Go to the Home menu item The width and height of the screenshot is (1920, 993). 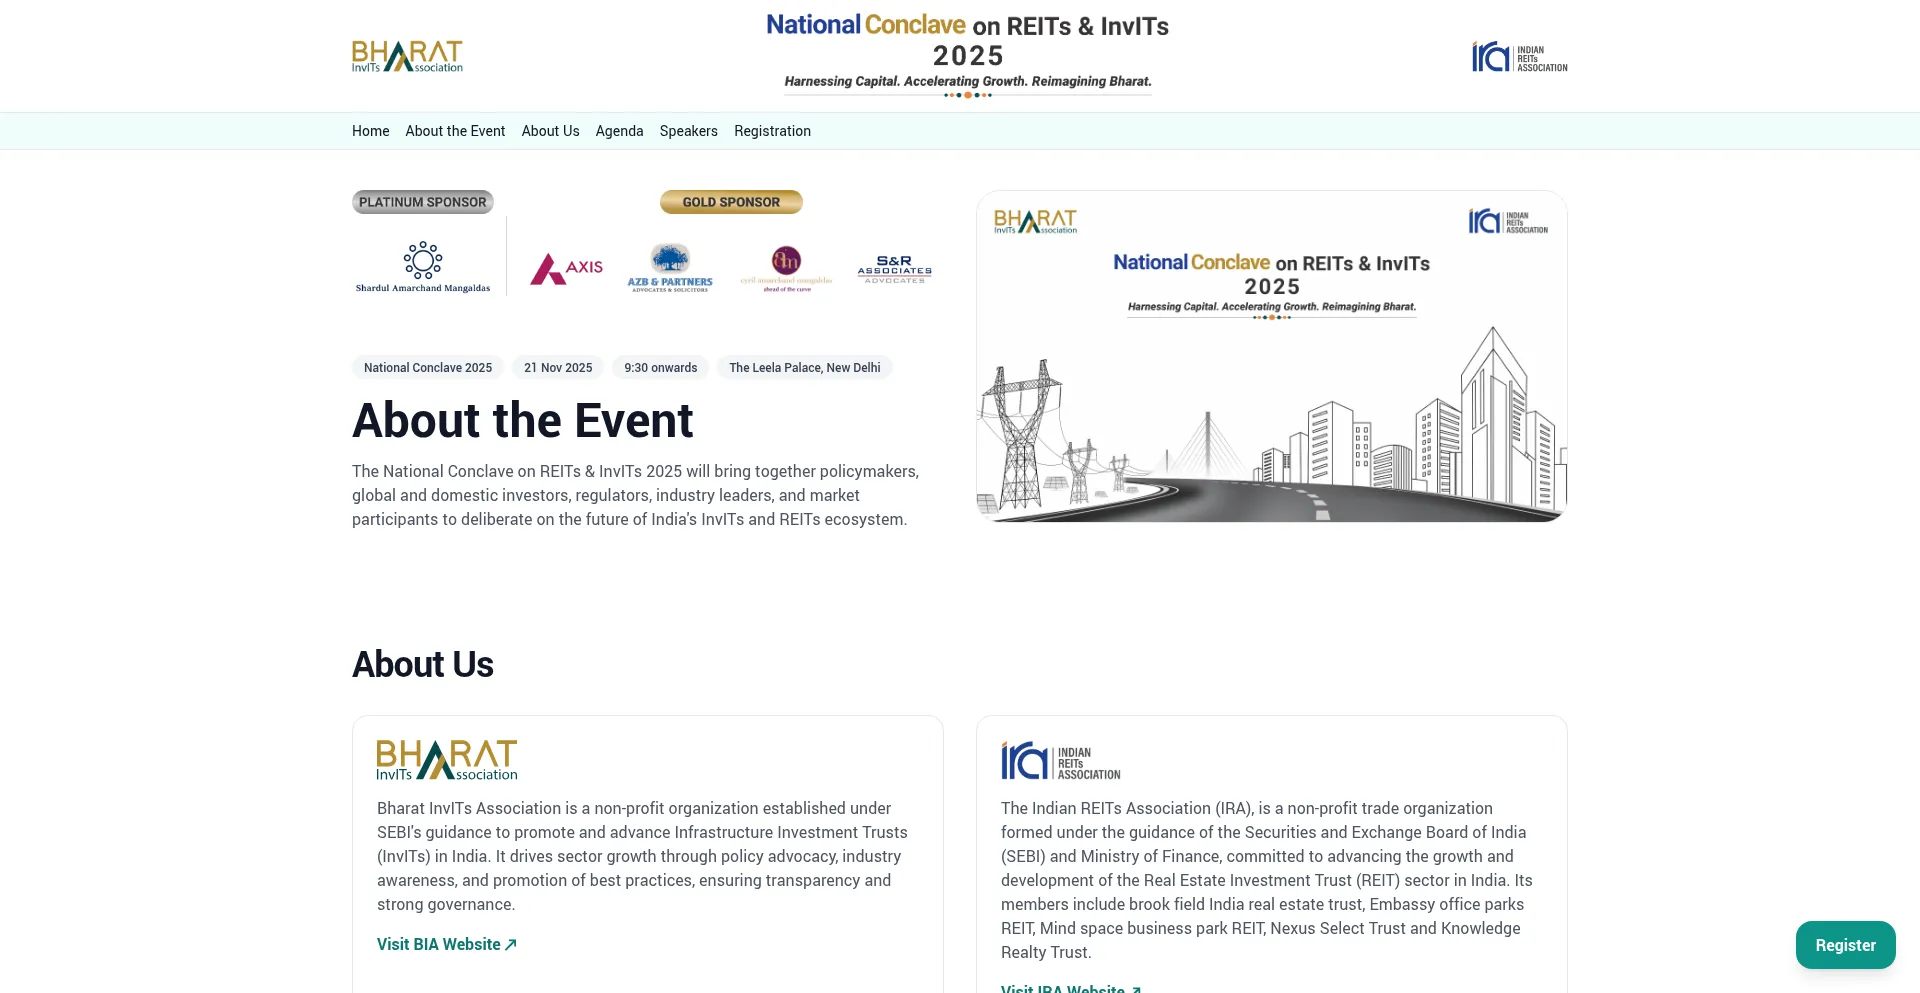coord(370,131)
